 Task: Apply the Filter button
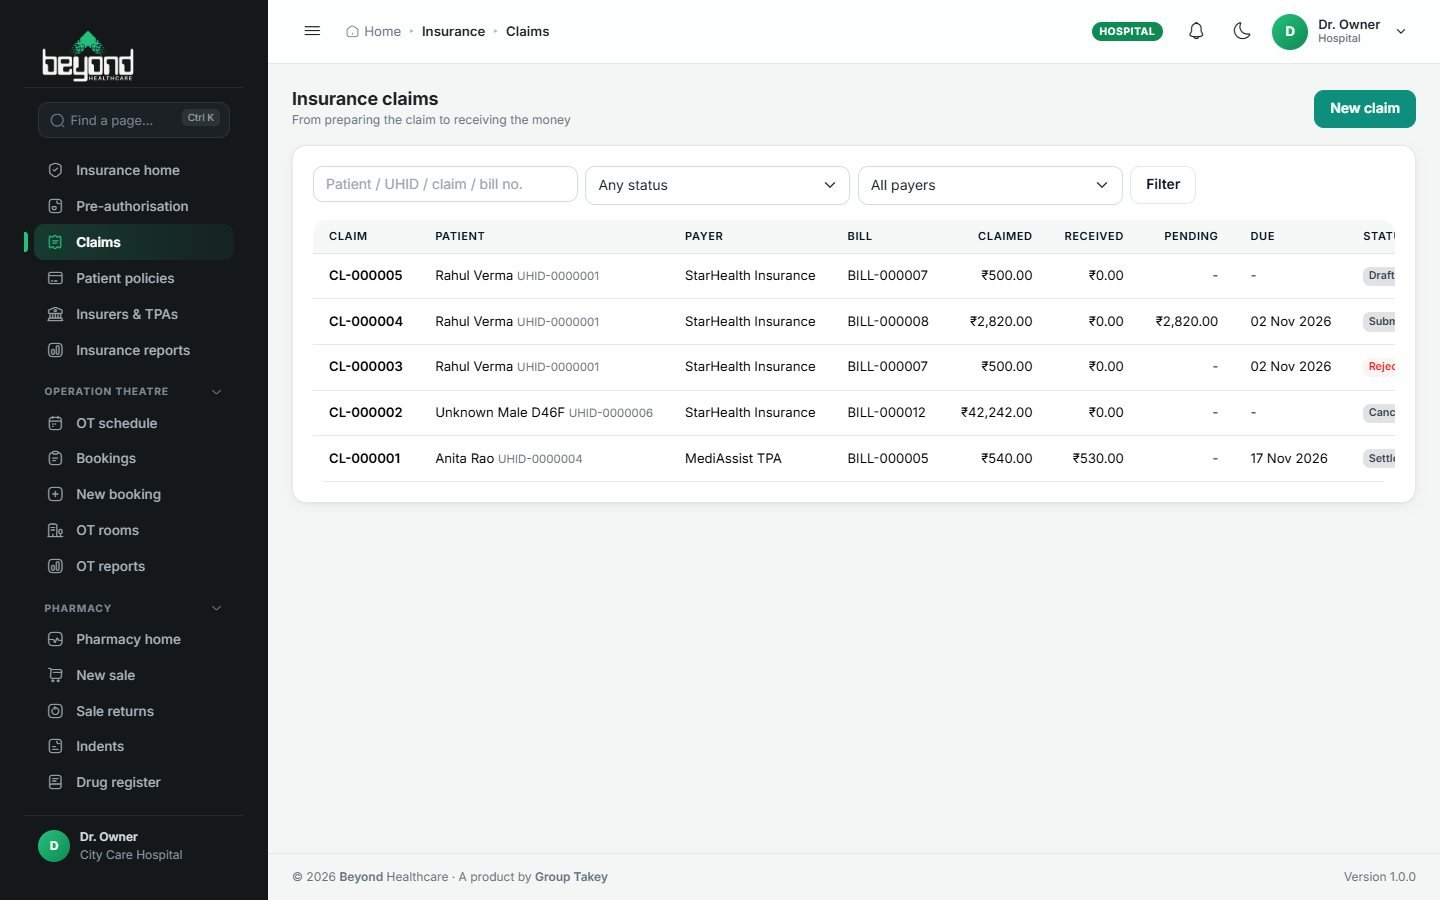click(x=1163, y=185)
